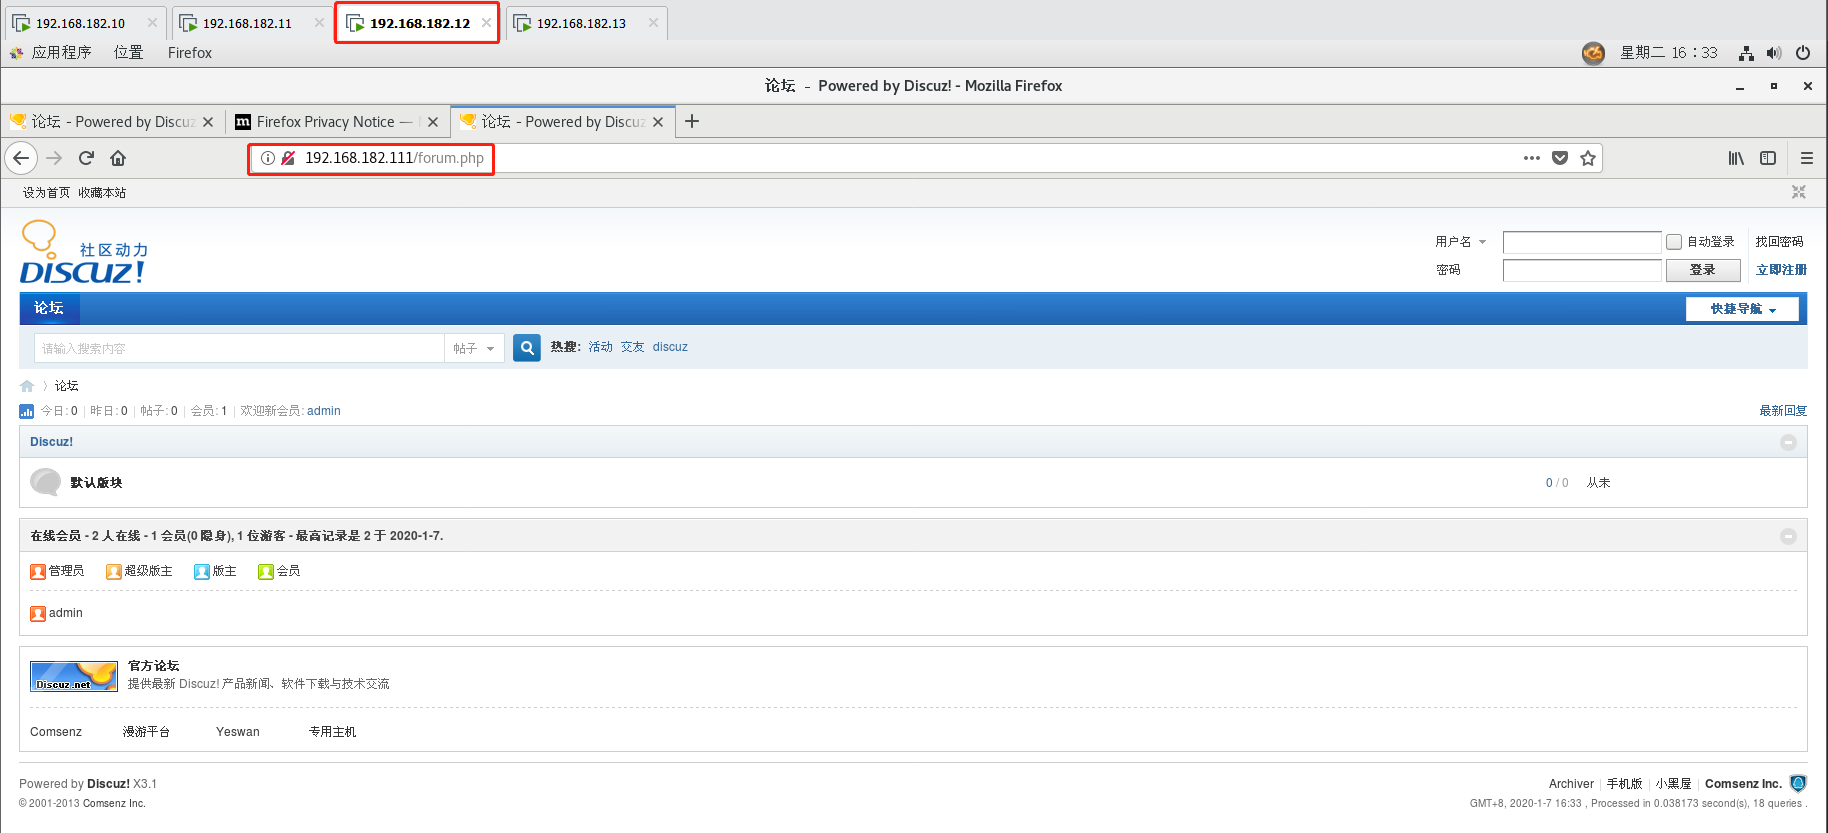Open the 帖子 search type dropdown
Image resolution: width=1828 pixels, height=833 pixels.
(x=474, y=348)
